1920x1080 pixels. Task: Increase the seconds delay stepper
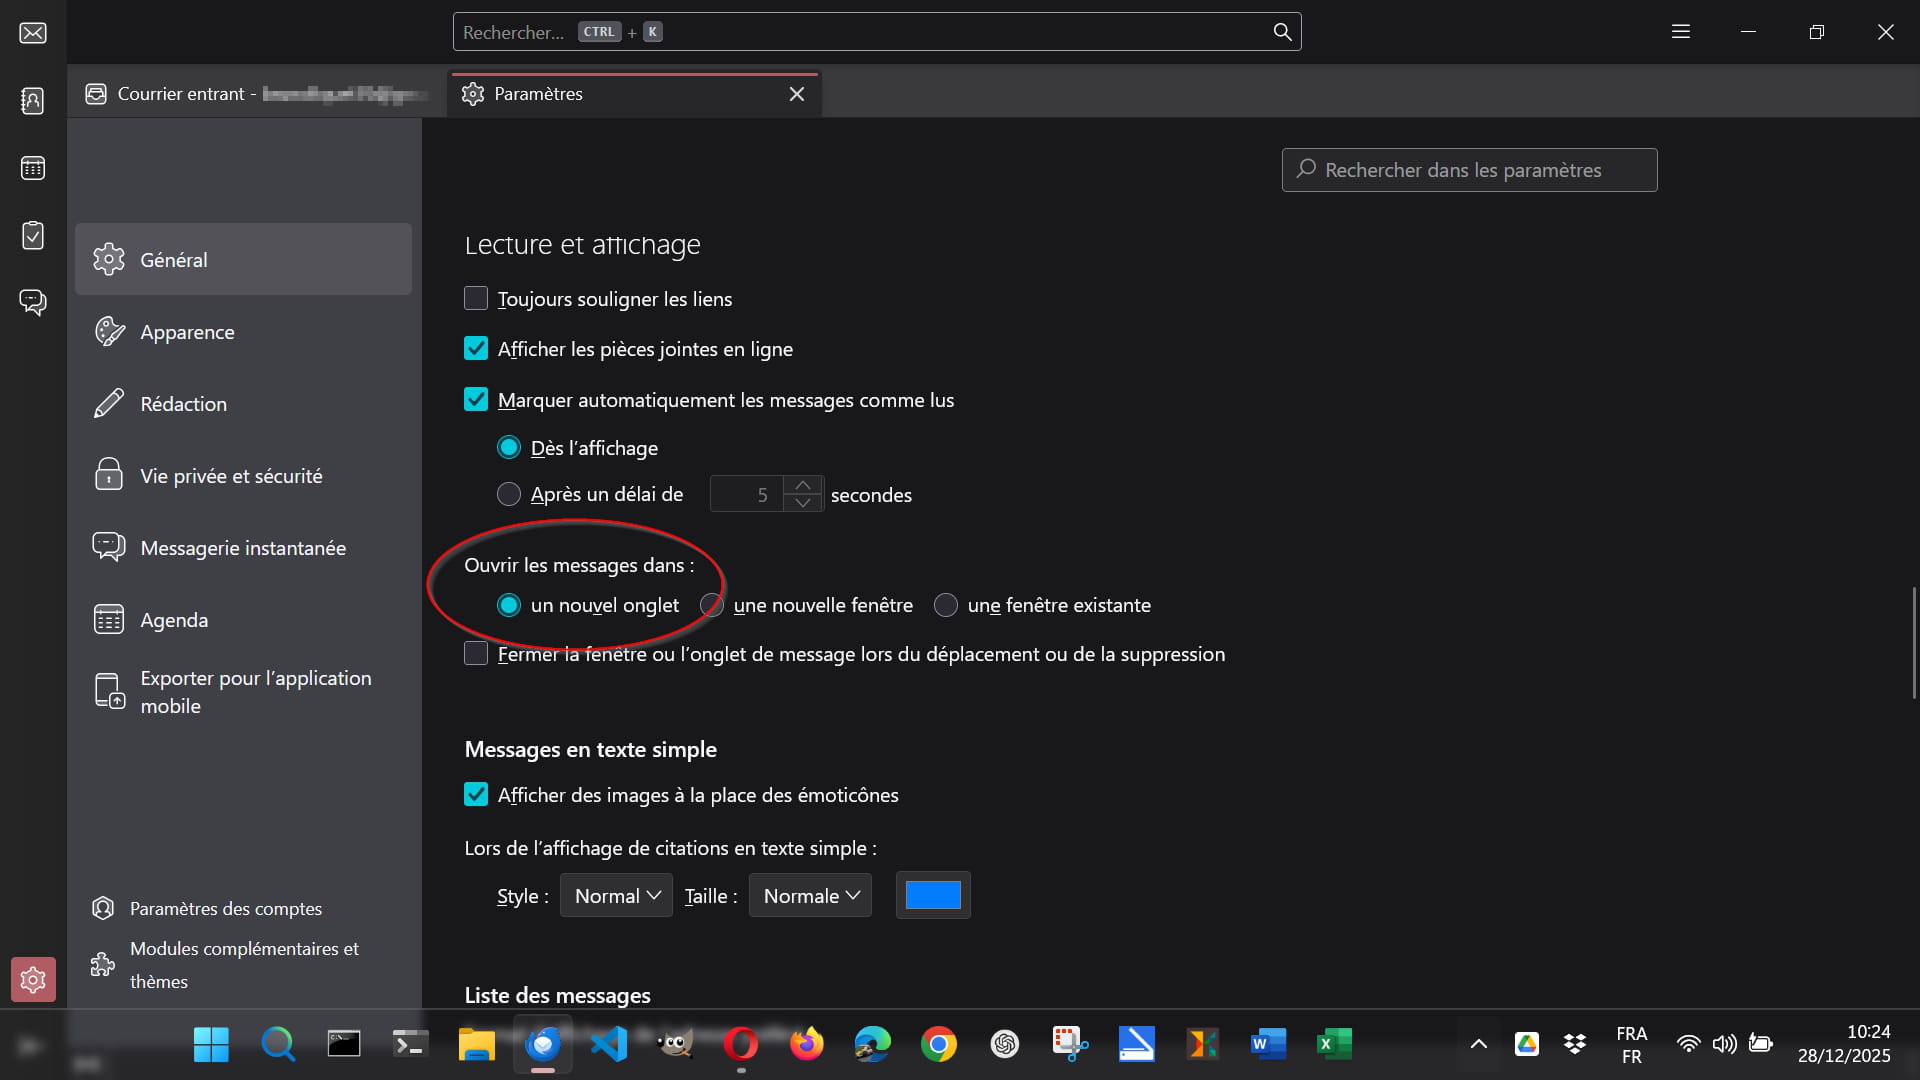coord(803,485)
